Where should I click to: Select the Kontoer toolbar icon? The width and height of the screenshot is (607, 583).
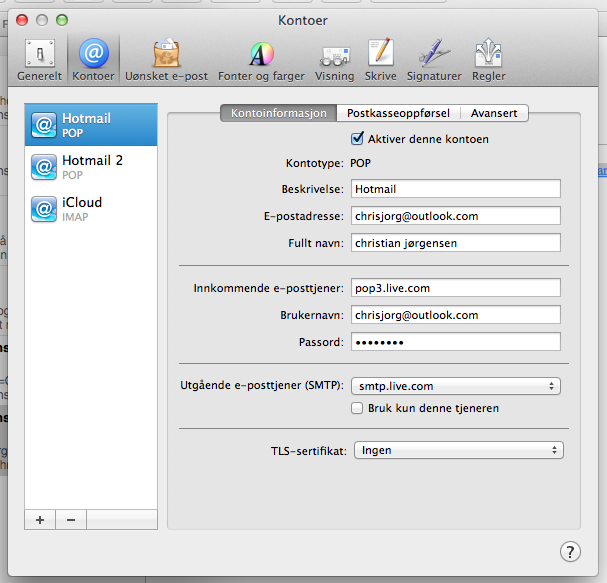(x=93, y=60)
